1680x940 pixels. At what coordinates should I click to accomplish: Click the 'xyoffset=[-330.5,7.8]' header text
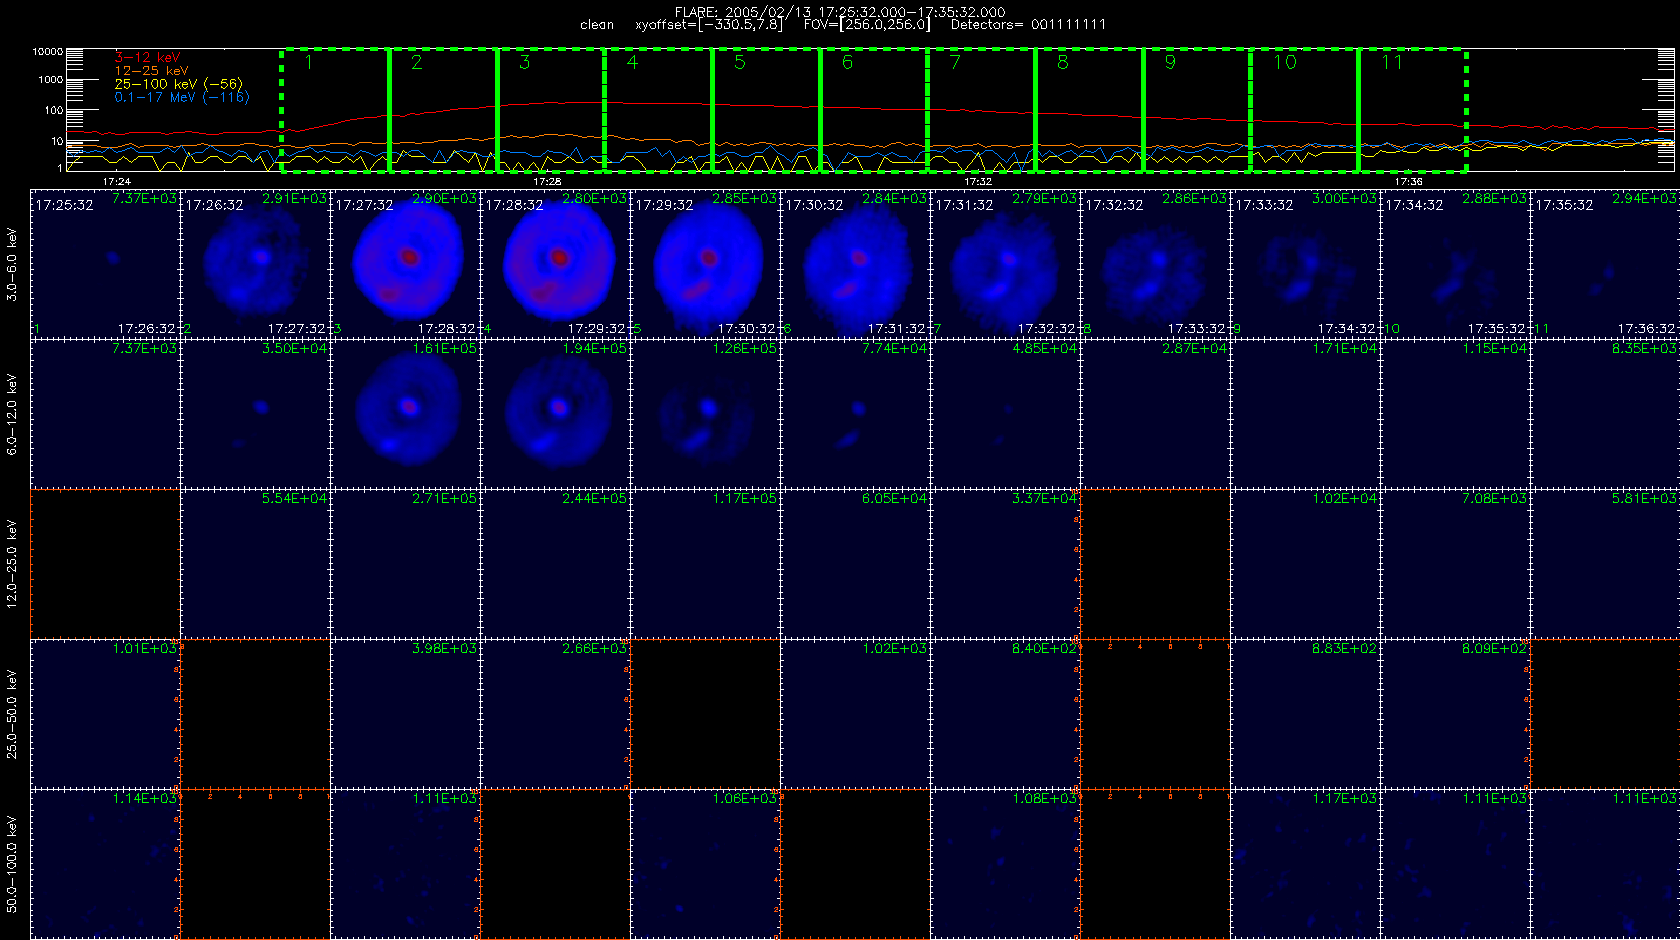tap(709, 24)
